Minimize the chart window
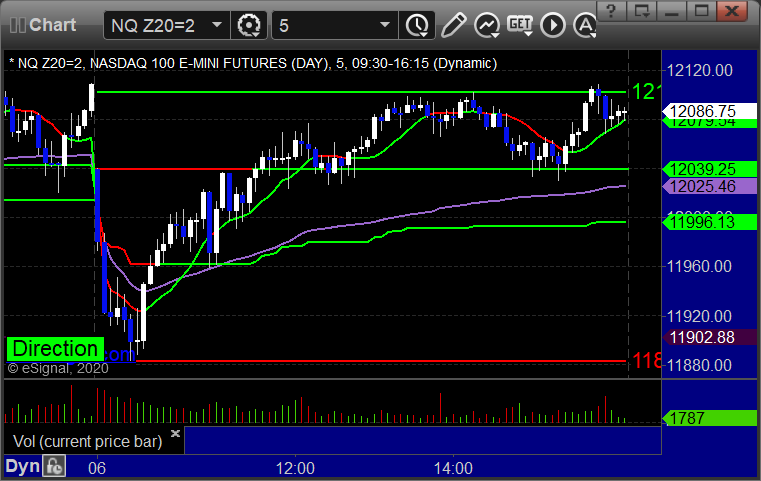Image resolution: width=761 pixels, height=481 pixels. click(672, 11)
